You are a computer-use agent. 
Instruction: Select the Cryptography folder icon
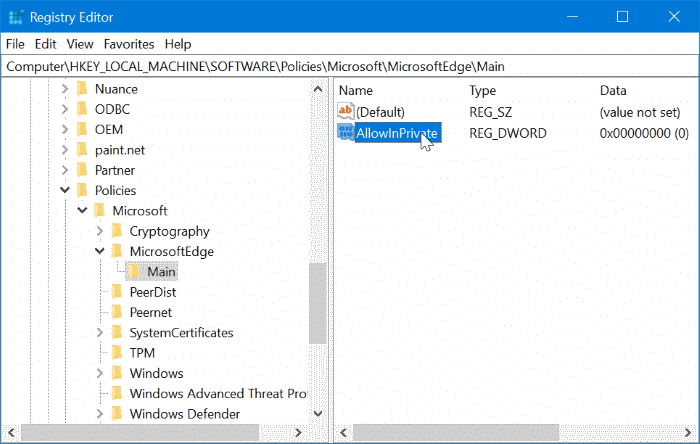(116, 231)
